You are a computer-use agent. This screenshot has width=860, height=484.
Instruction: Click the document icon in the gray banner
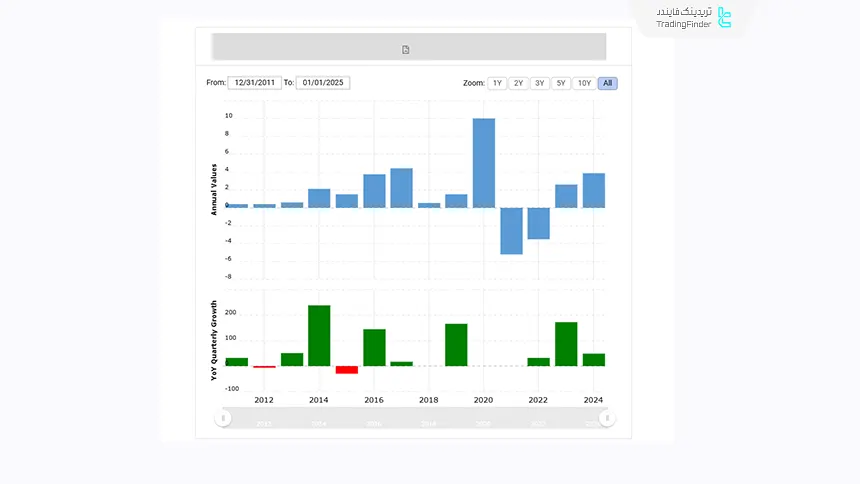[x=406, y=49]
